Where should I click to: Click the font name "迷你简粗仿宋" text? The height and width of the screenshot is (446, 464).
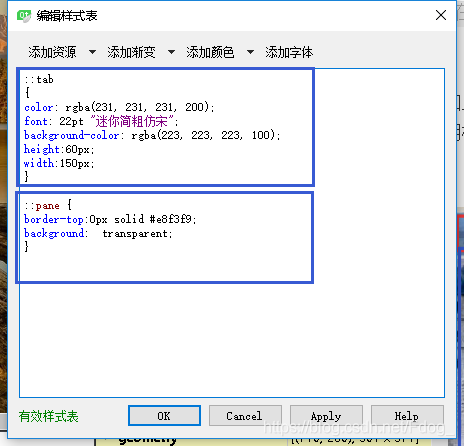pos(132,121)
